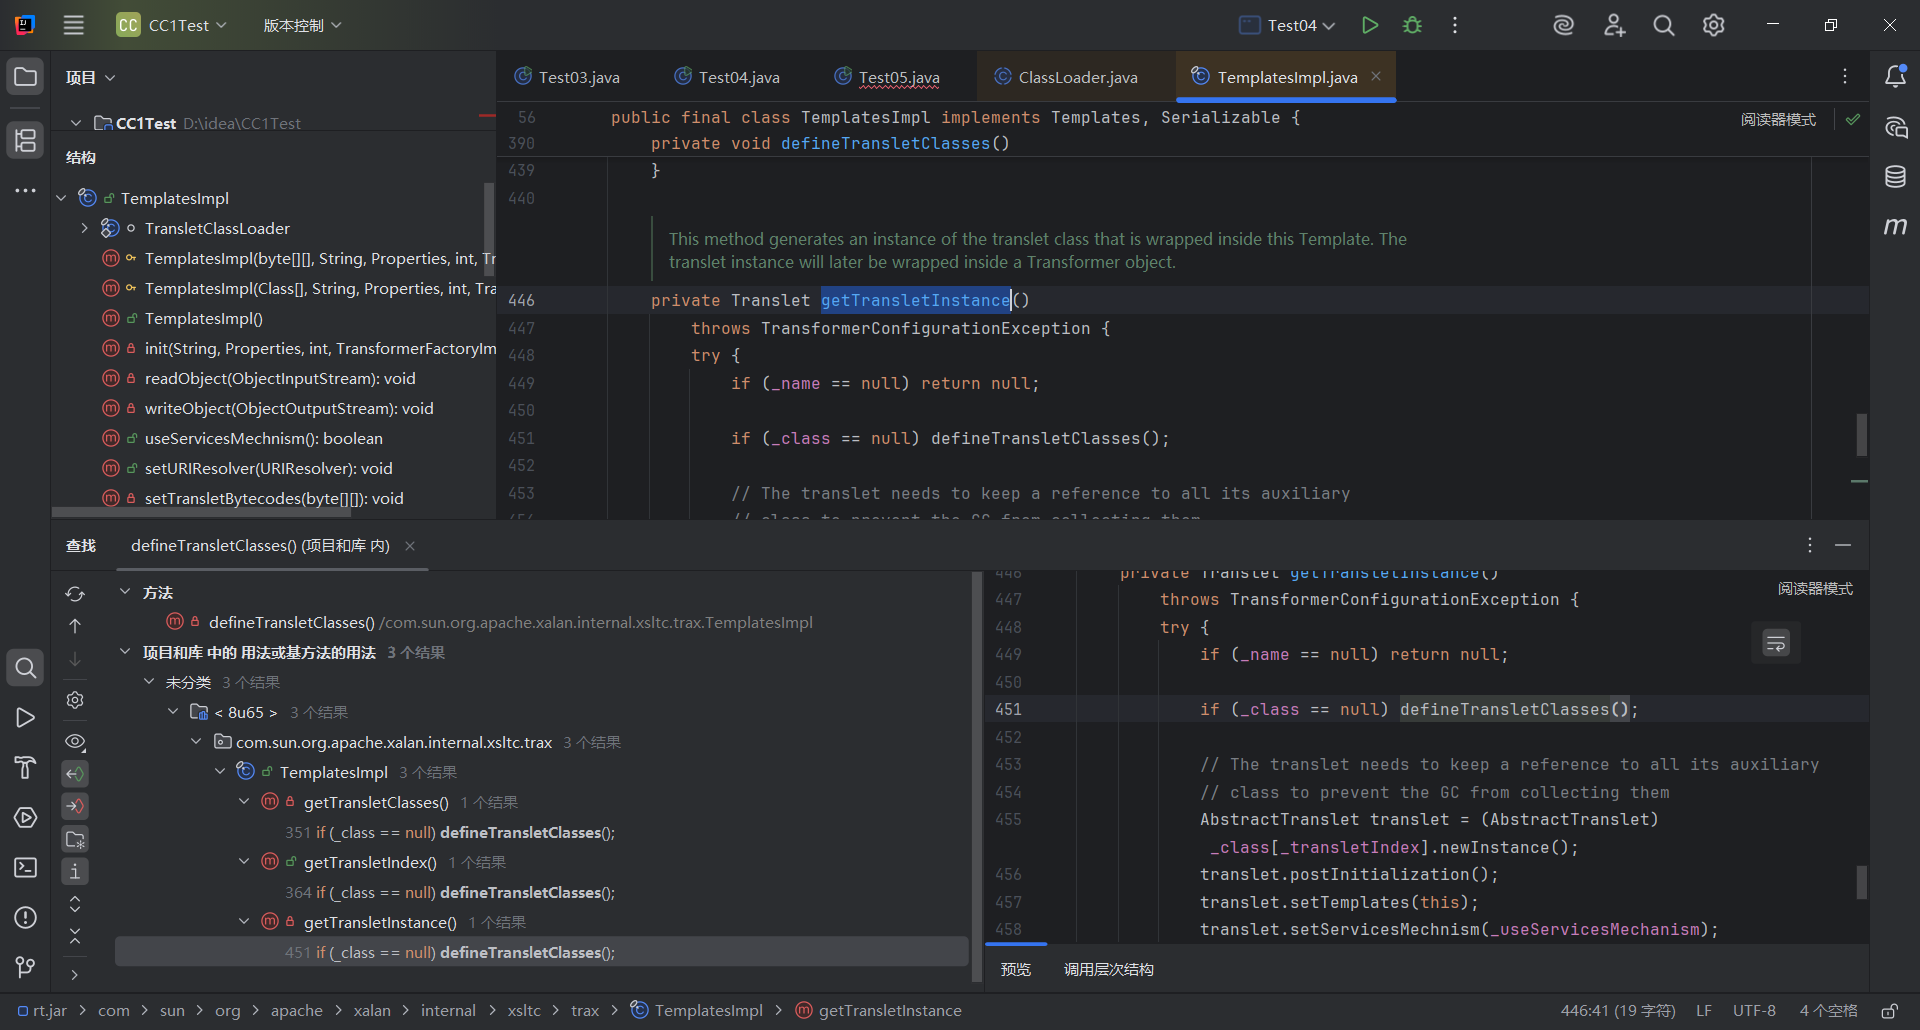This screenshot has height=1030, width=1920.
Task: Toggle soft wrap in preview pane
Action: pyautogui.click(x=1776, y=643)
